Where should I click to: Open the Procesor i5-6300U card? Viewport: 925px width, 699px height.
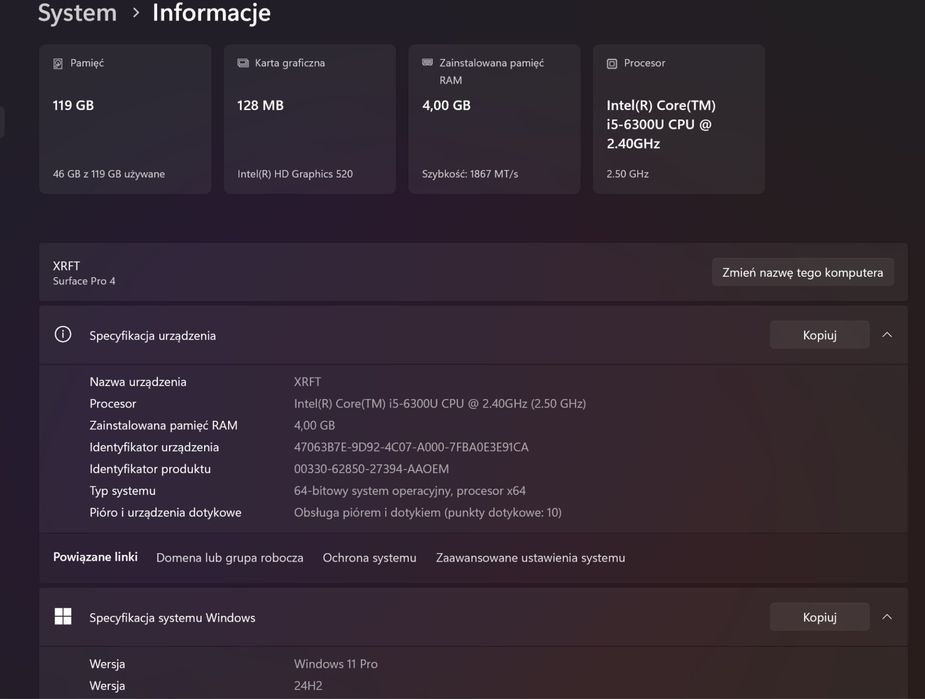coord(679,119)
